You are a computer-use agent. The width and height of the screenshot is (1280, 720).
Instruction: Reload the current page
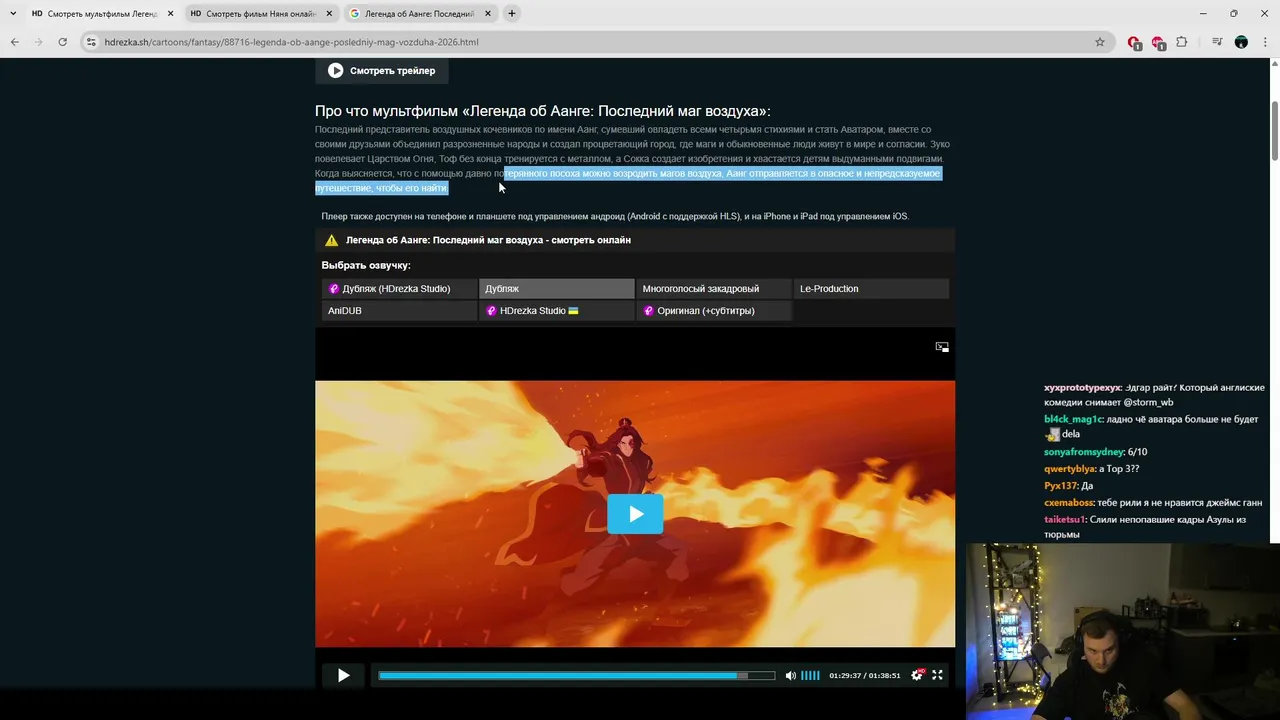pos(63,42)
